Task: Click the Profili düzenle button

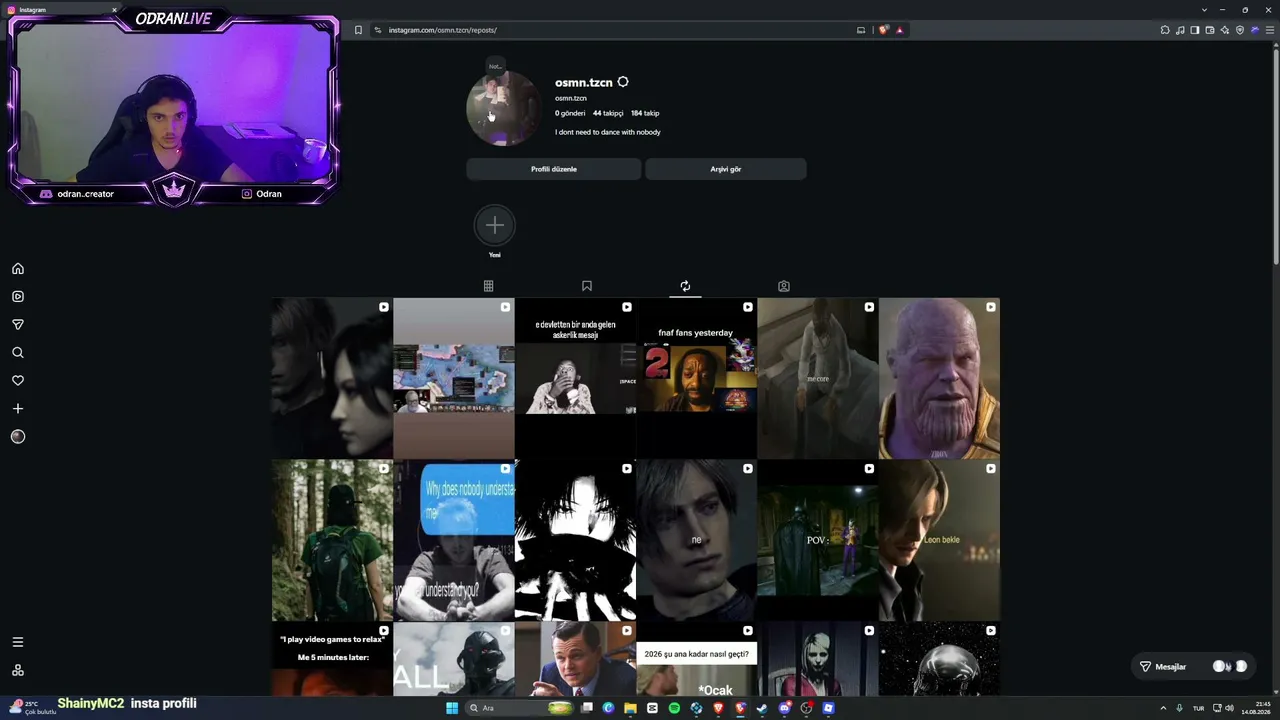Action: pos(554,169)
